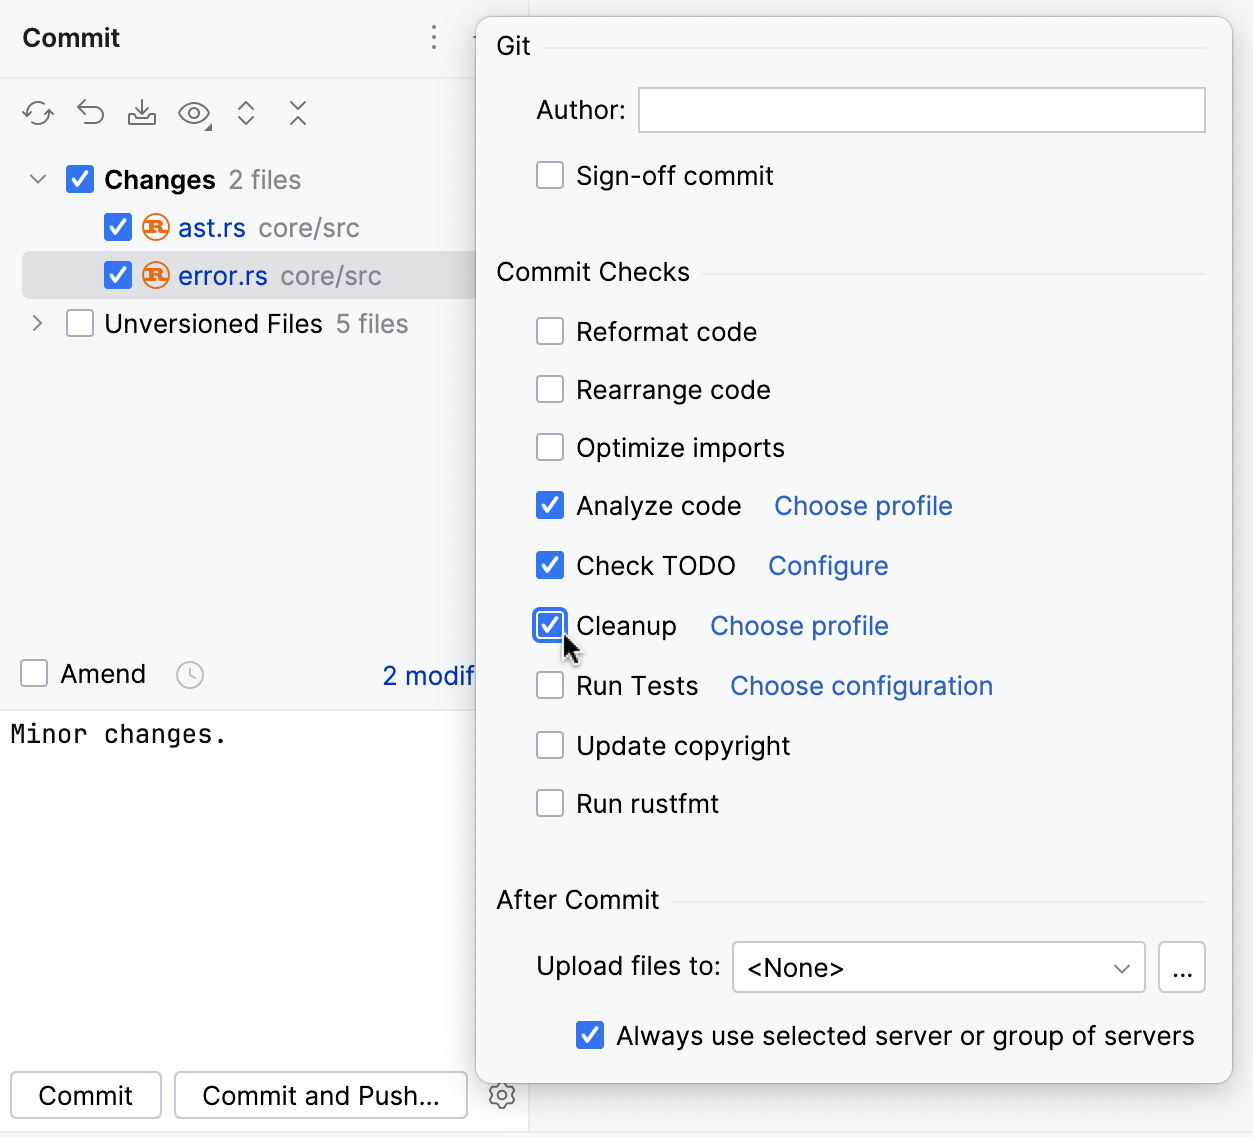Viewport: 1253px width, 1137px height.
Task: Open commit options with the gear icon
Action: pos(501,1095)
